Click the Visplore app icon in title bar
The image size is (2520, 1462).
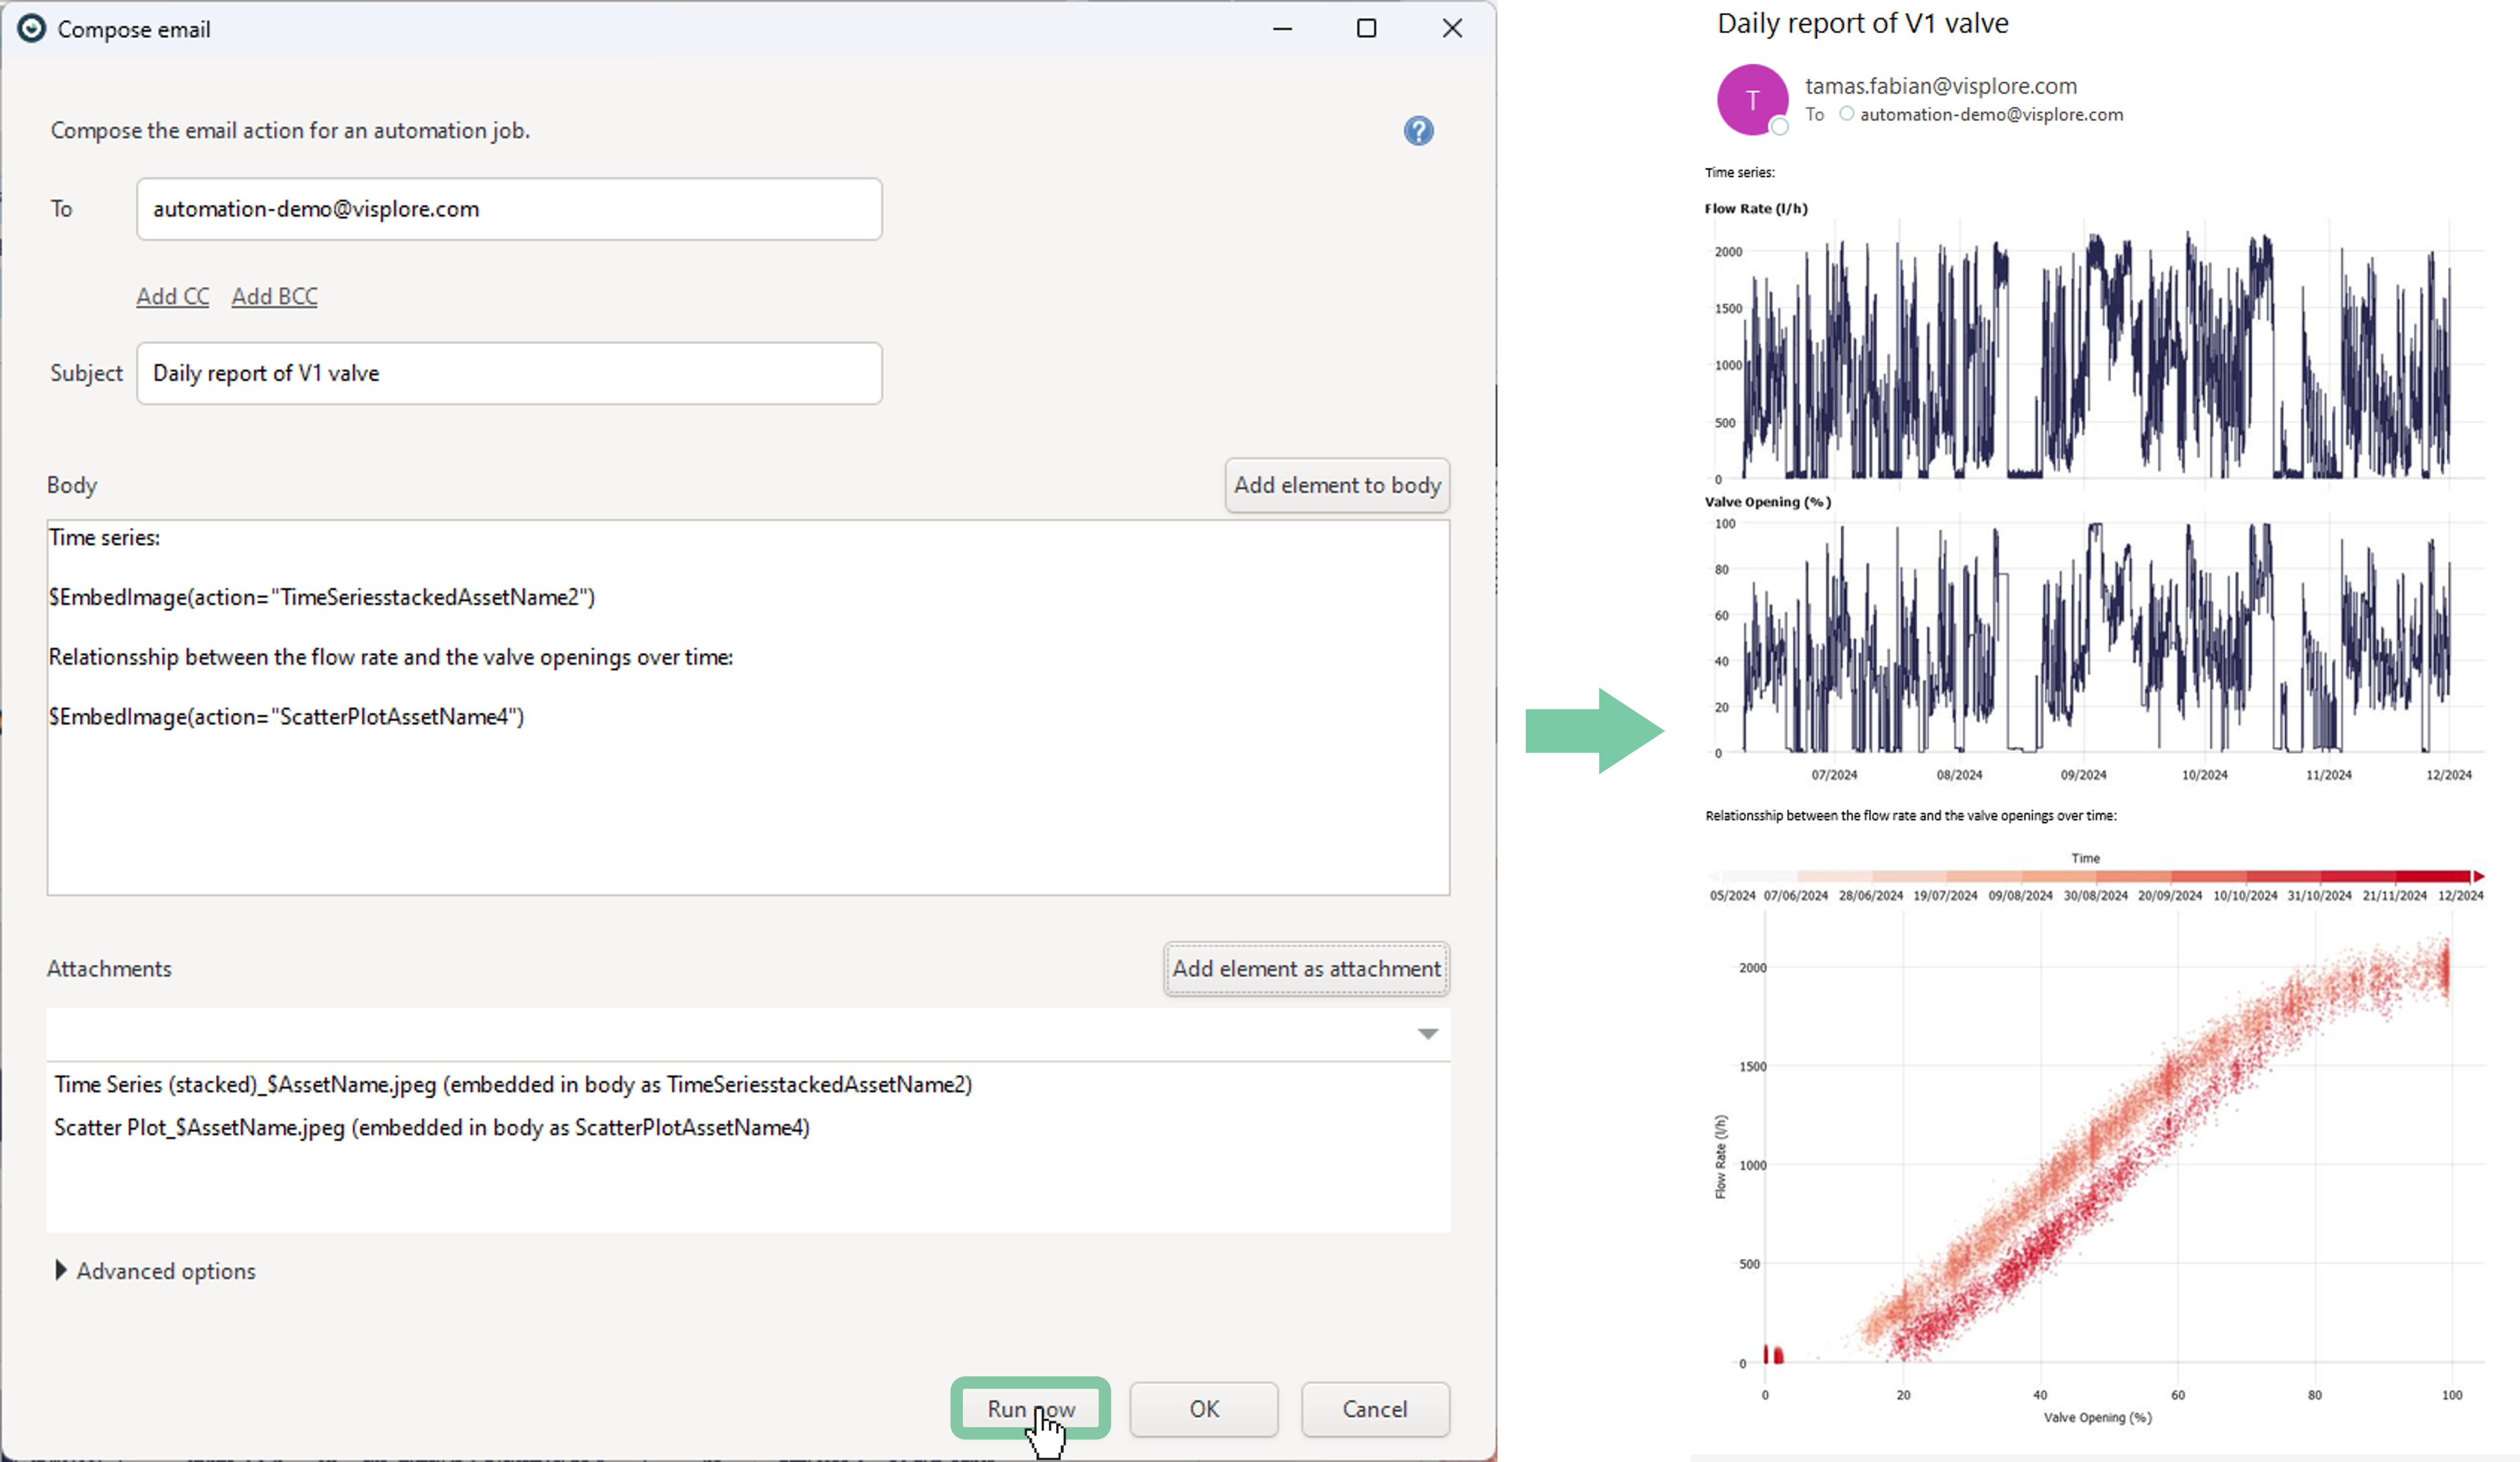coord(31,29)
